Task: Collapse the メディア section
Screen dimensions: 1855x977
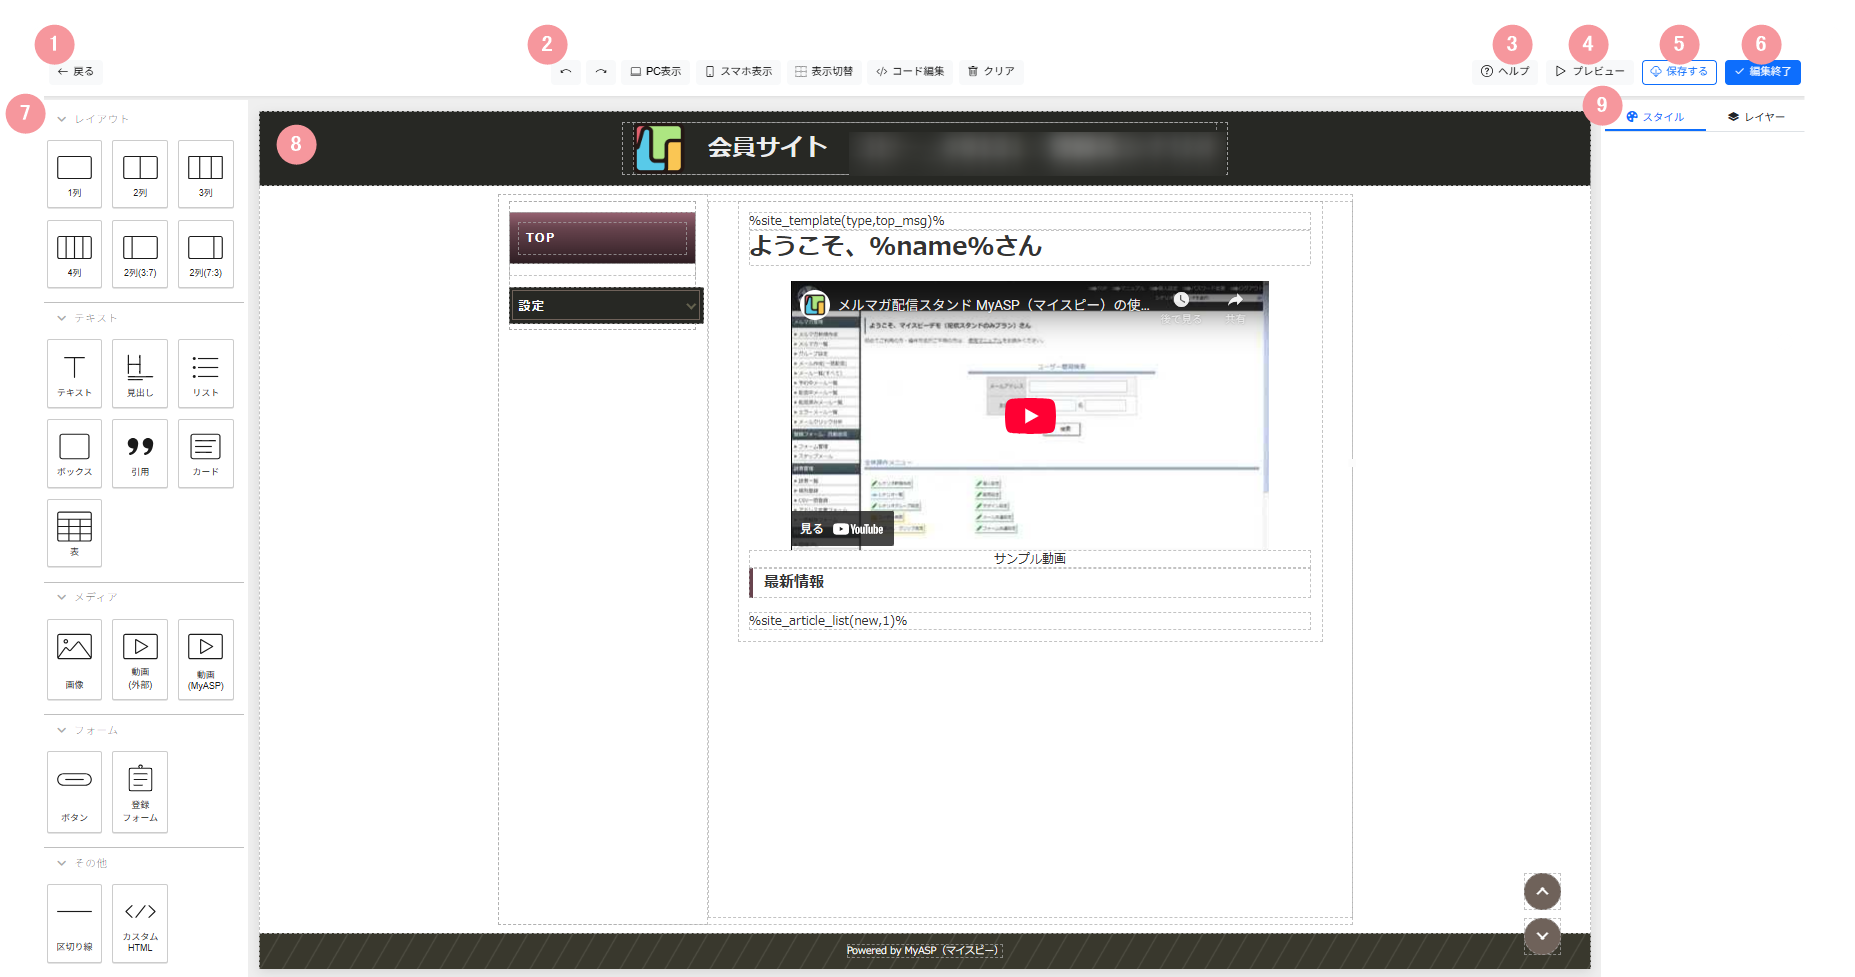Action: click(62, 597)
